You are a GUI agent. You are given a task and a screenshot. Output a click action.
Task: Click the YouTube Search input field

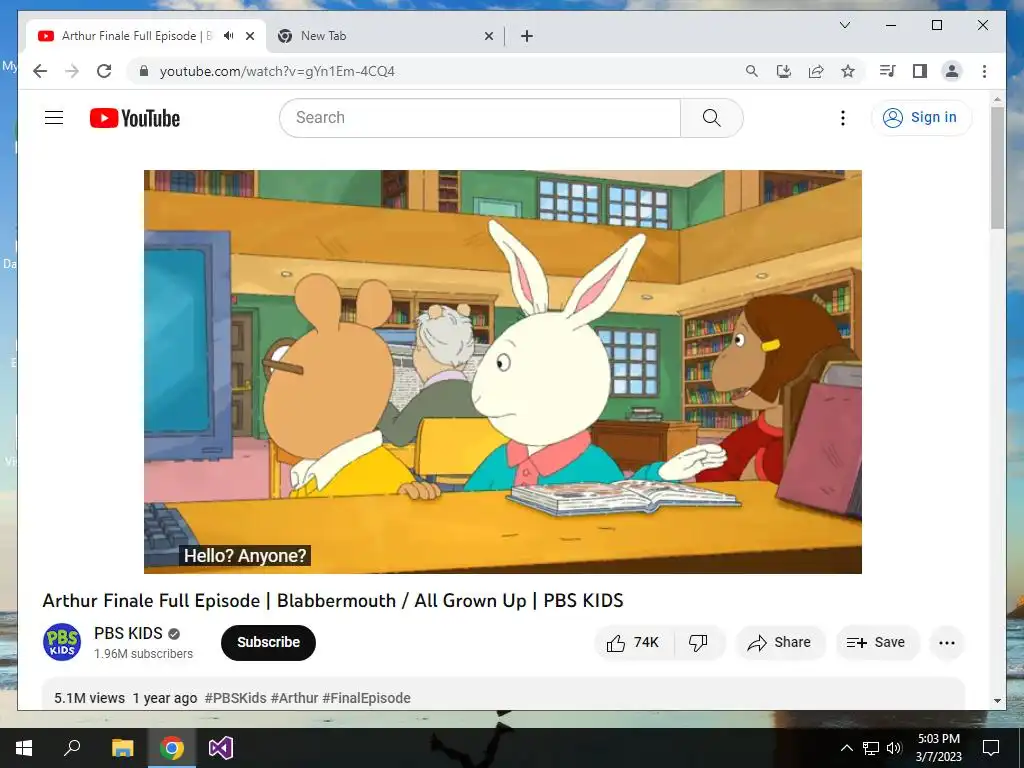[x=480, y=118]
